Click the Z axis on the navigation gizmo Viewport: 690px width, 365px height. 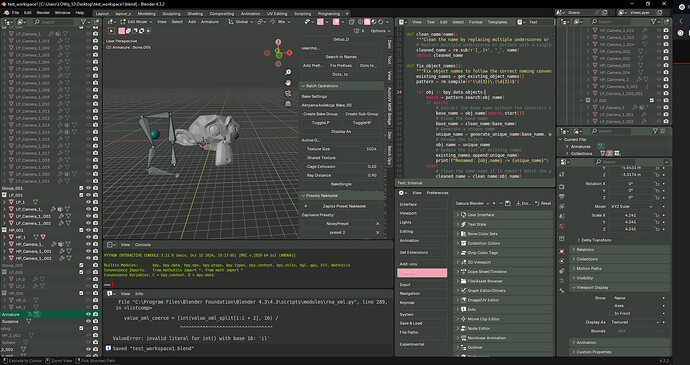tap(278, 42)
